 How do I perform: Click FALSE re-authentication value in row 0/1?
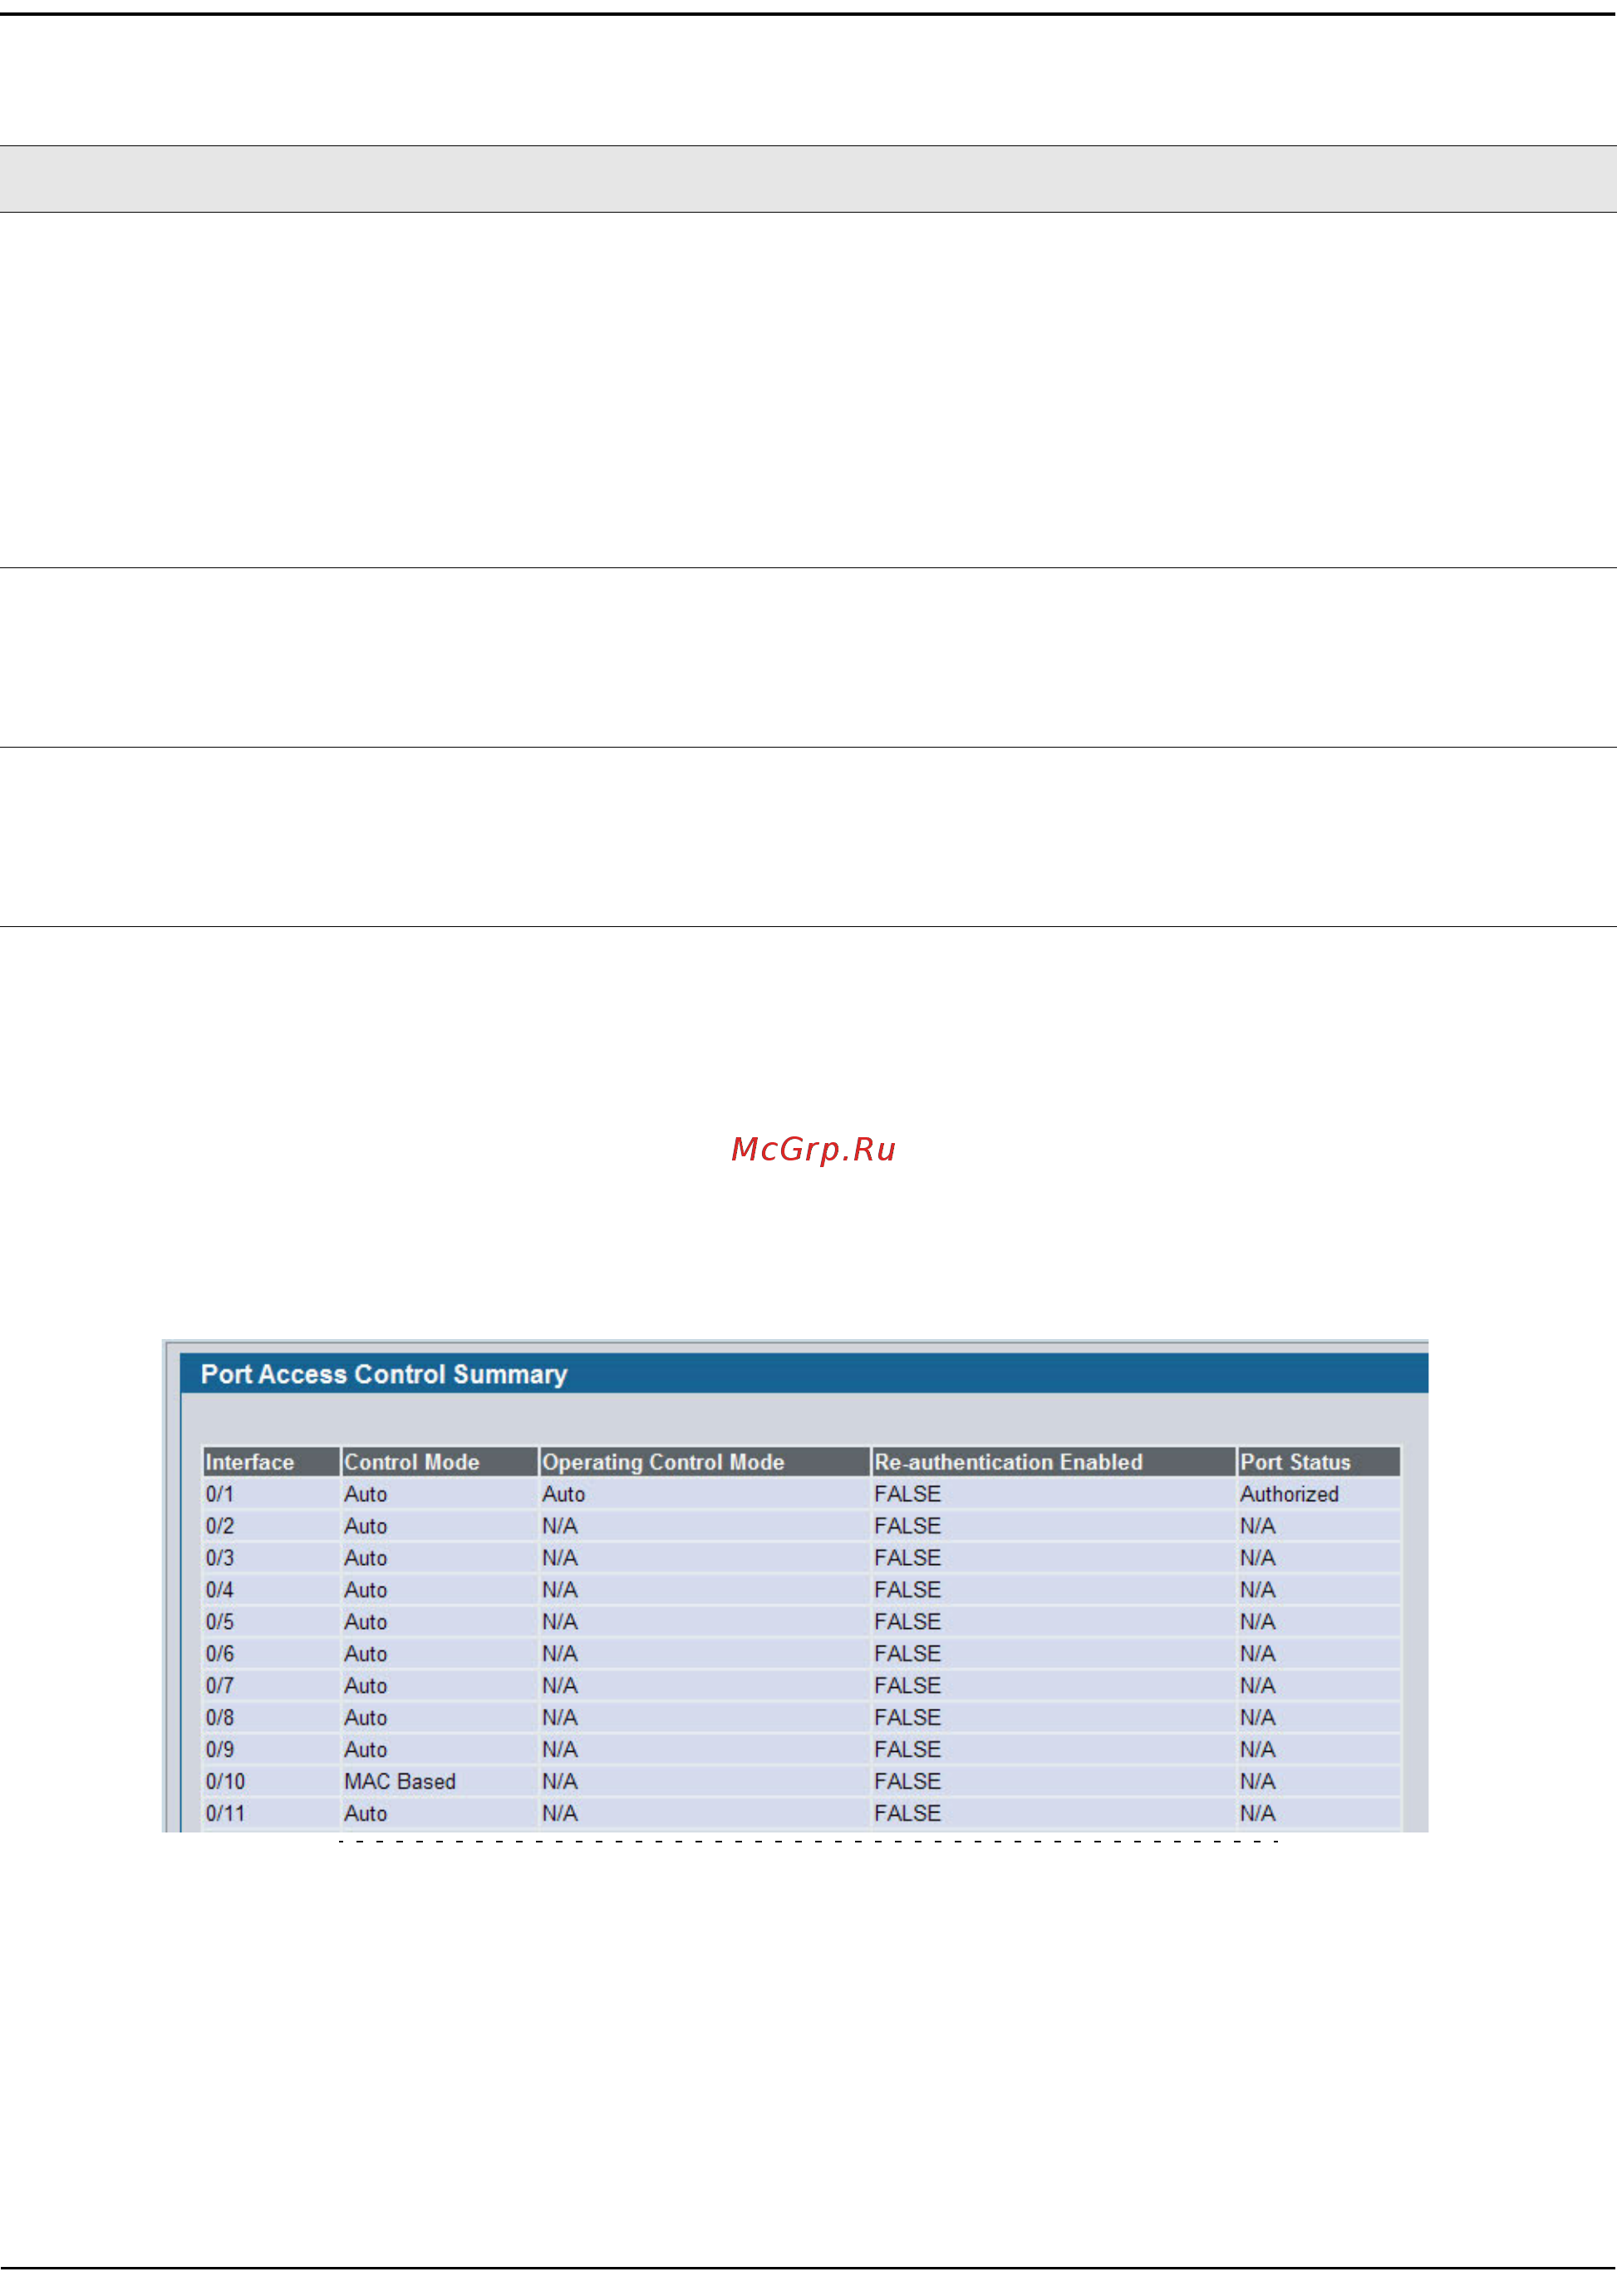tap(907, 1493)
